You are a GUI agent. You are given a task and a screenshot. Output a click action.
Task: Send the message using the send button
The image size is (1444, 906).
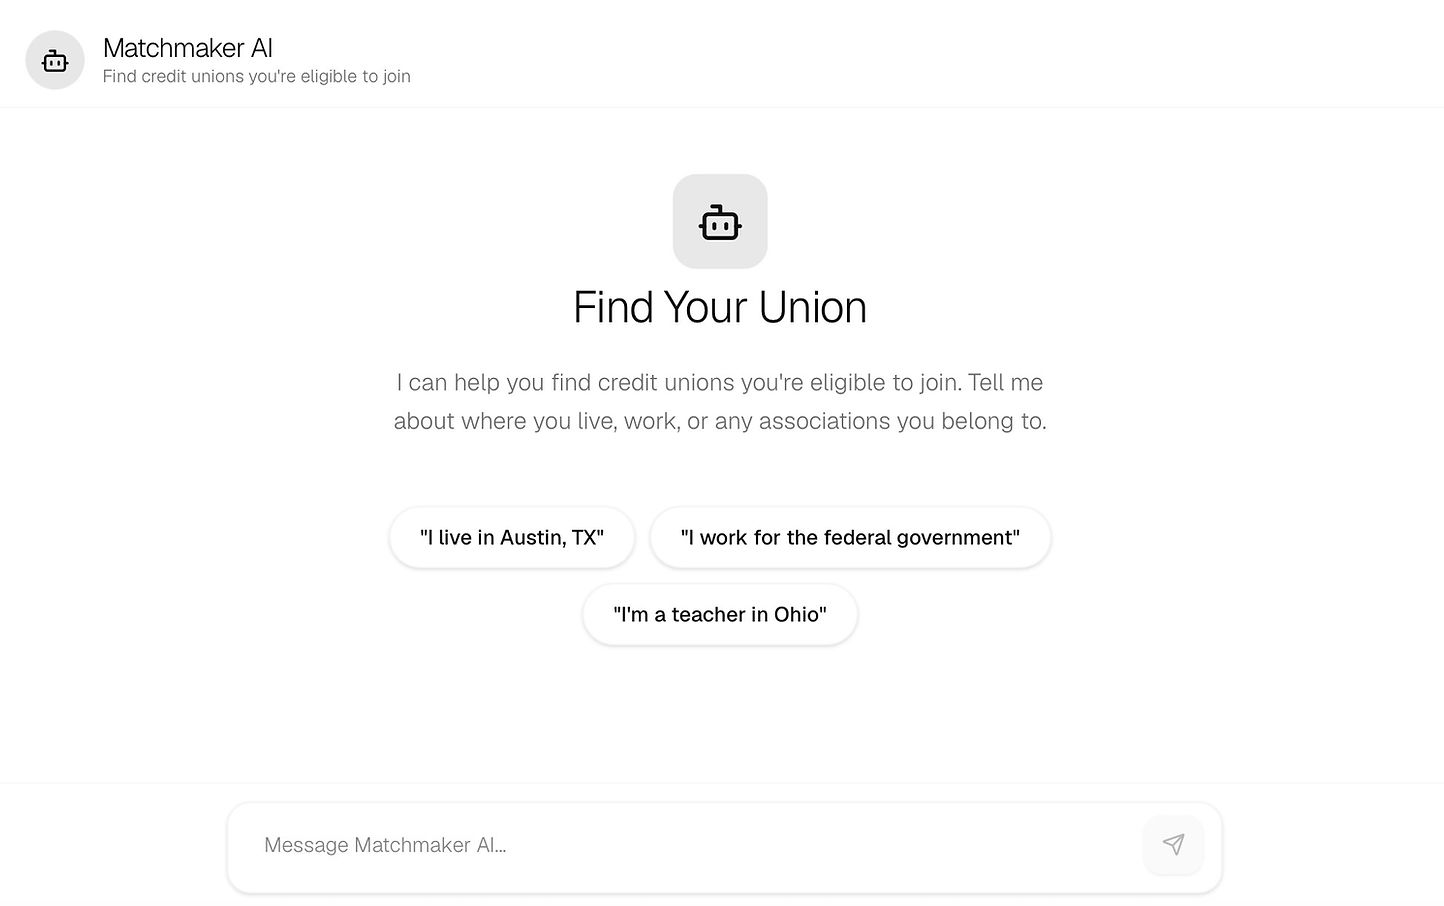(x=1173, y=844)
